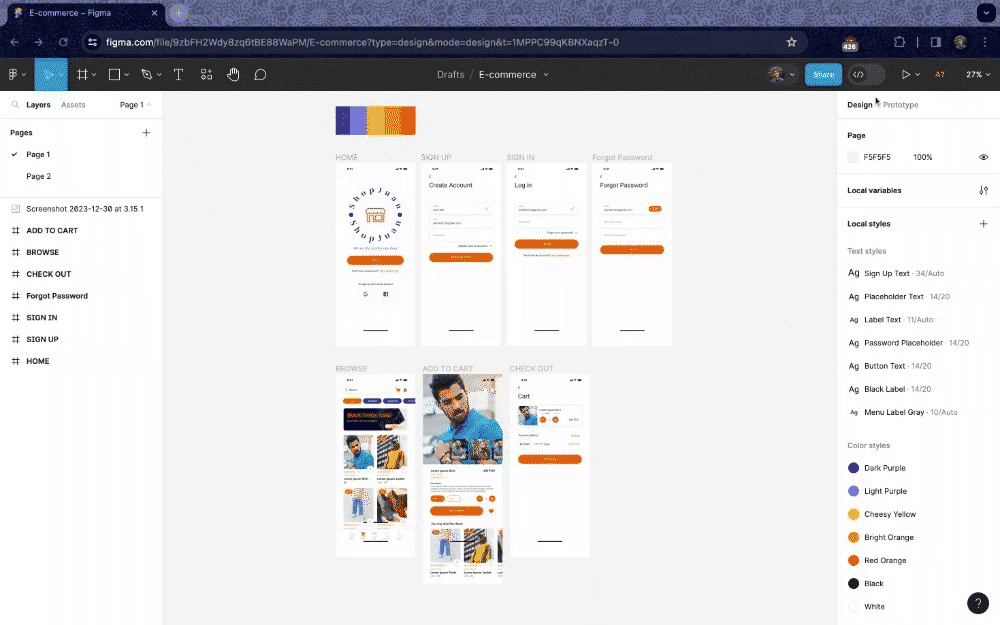Image resolution: width=1000 pixels, height=625 pixels.
Task: Open browser extensions puzzle icon
Action: [899, 42]
